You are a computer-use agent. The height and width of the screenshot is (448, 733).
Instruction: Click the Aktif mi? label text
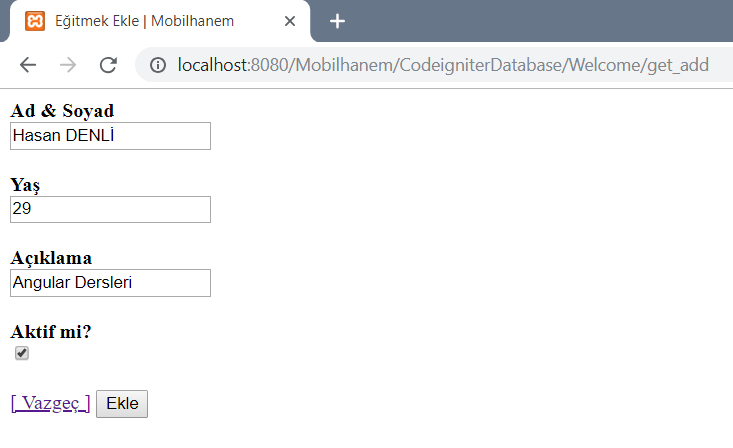(x=51, y=332)
